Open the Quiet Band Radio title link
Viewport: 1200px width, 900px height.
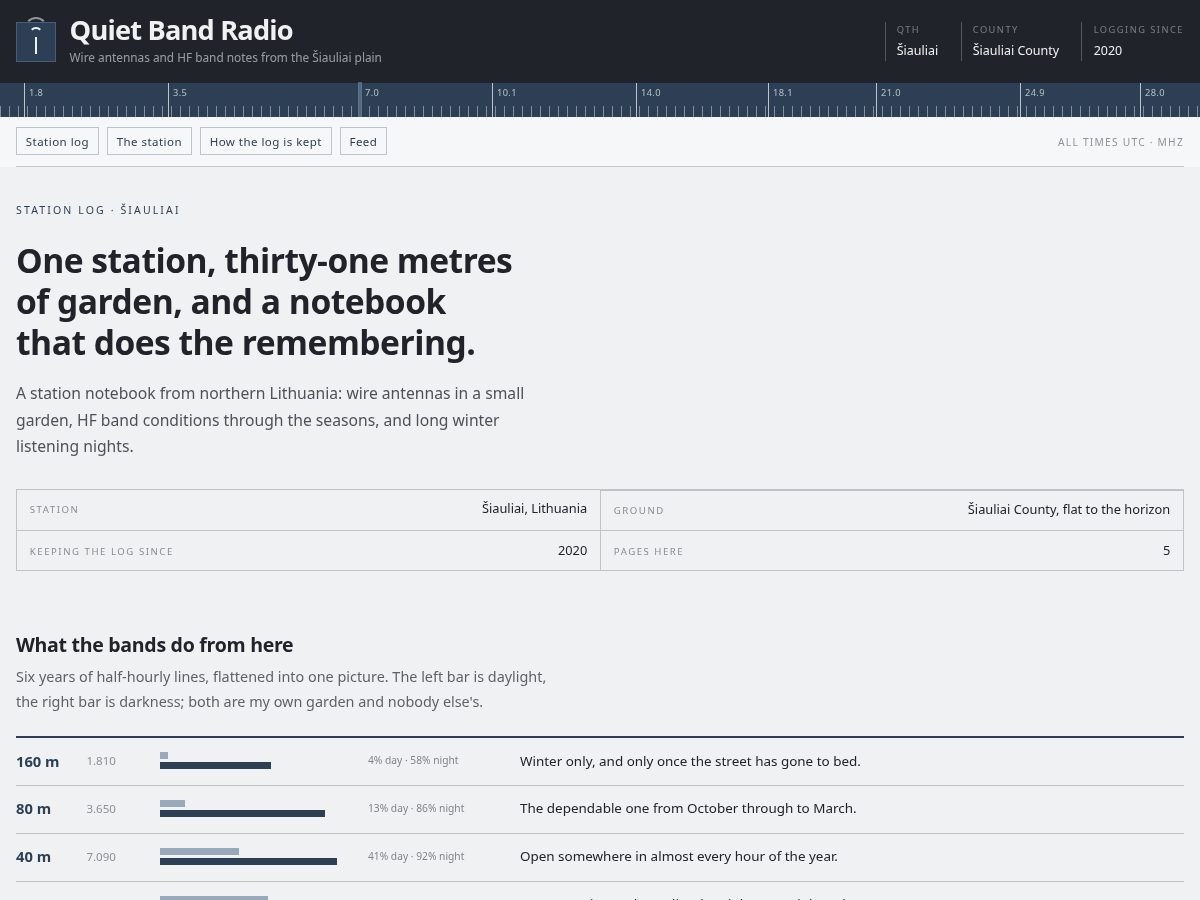click(181, 30)
